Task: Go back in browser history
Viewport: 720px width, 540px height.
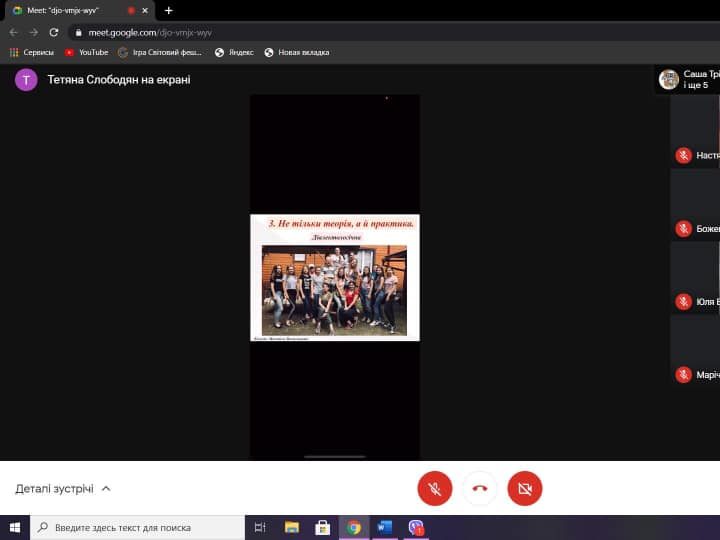Action: tap(14, 33)
